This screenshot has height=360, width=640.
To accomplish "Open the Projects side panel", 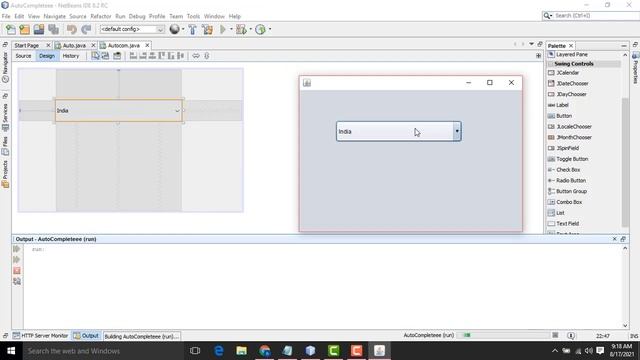I will pyautogui.click(x=5, y=173).
